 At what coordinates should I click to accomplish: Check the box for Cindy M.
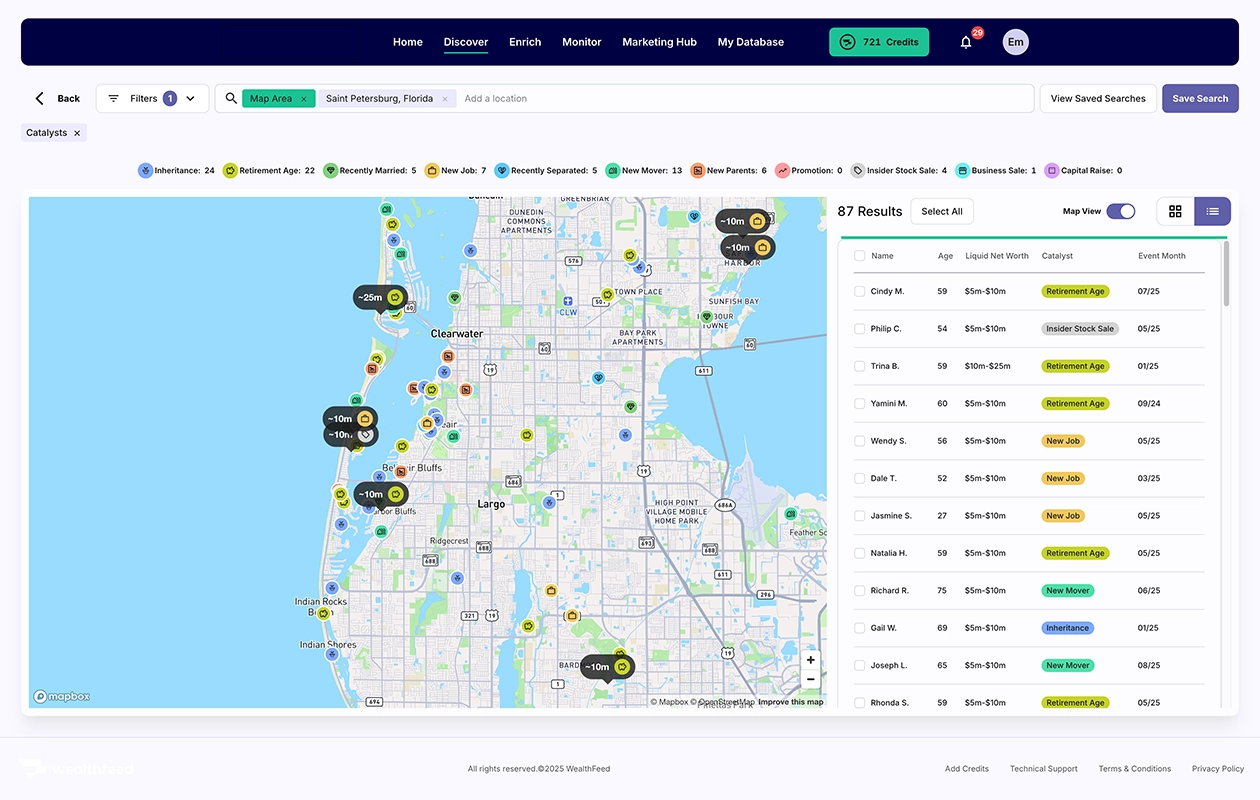tap(860, 291)
